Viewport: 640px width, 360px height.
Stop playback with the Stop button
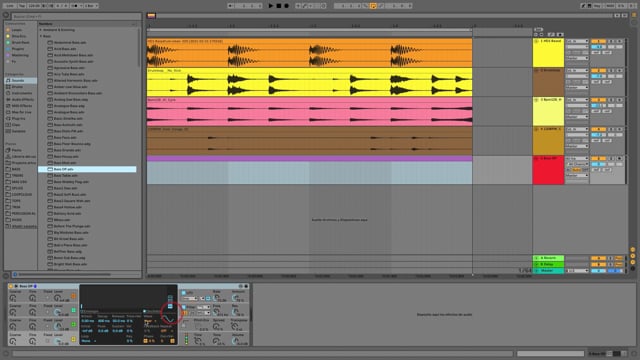279,6
